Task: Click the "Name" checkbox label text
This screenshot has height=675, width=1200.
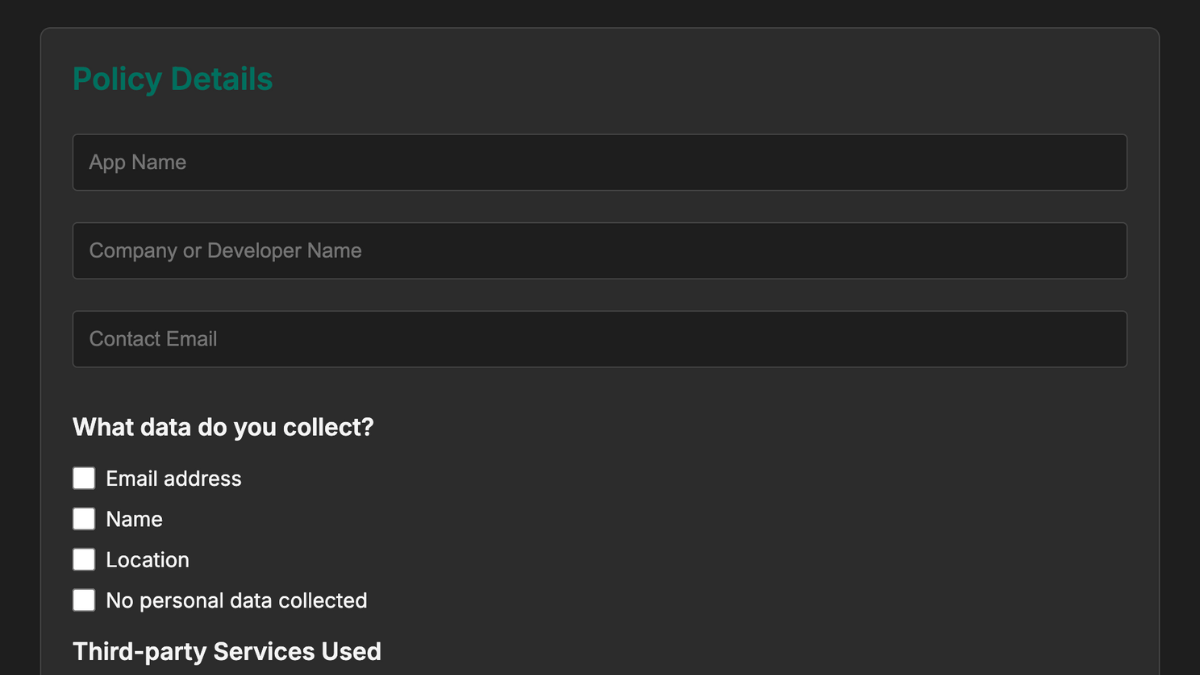Action: (x=134, y=520)
